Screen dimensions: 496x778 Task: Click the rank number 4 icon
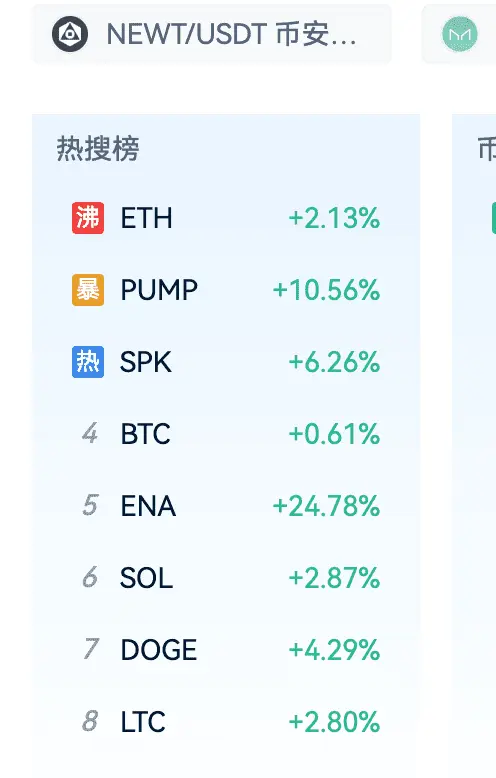[x=90, y=434]
